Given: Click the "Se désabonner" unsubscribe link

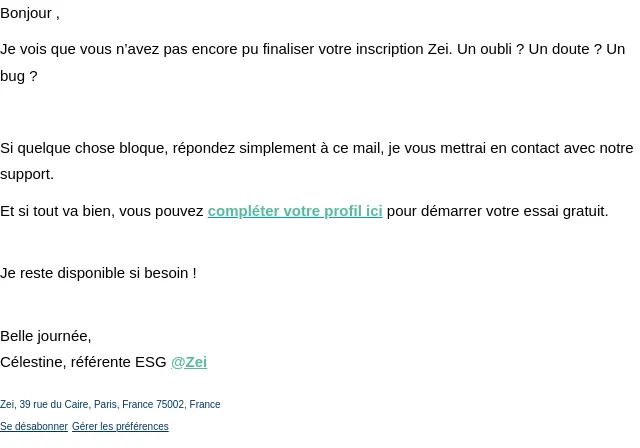Looking at the screenshot, I should (34, 426).
